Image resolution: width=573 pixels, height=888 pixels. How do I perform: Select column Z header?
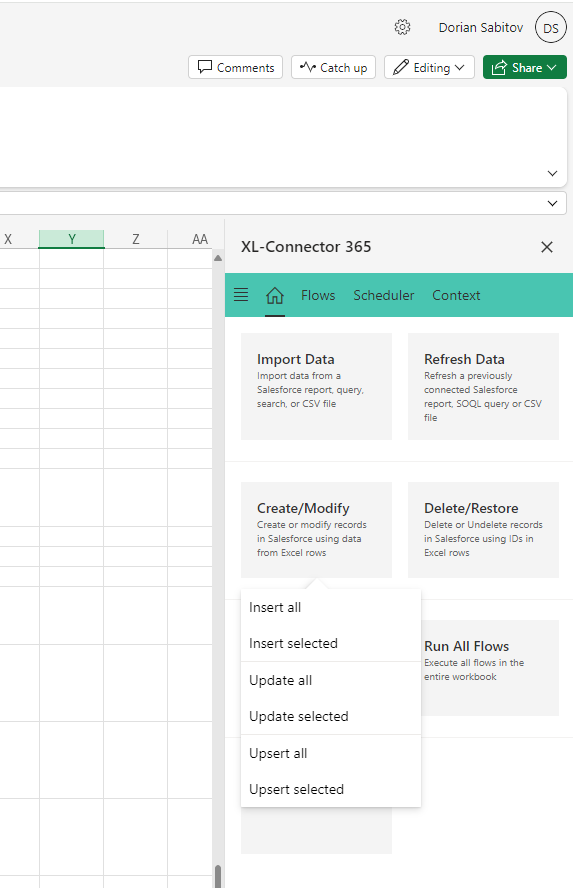point(136,240)
